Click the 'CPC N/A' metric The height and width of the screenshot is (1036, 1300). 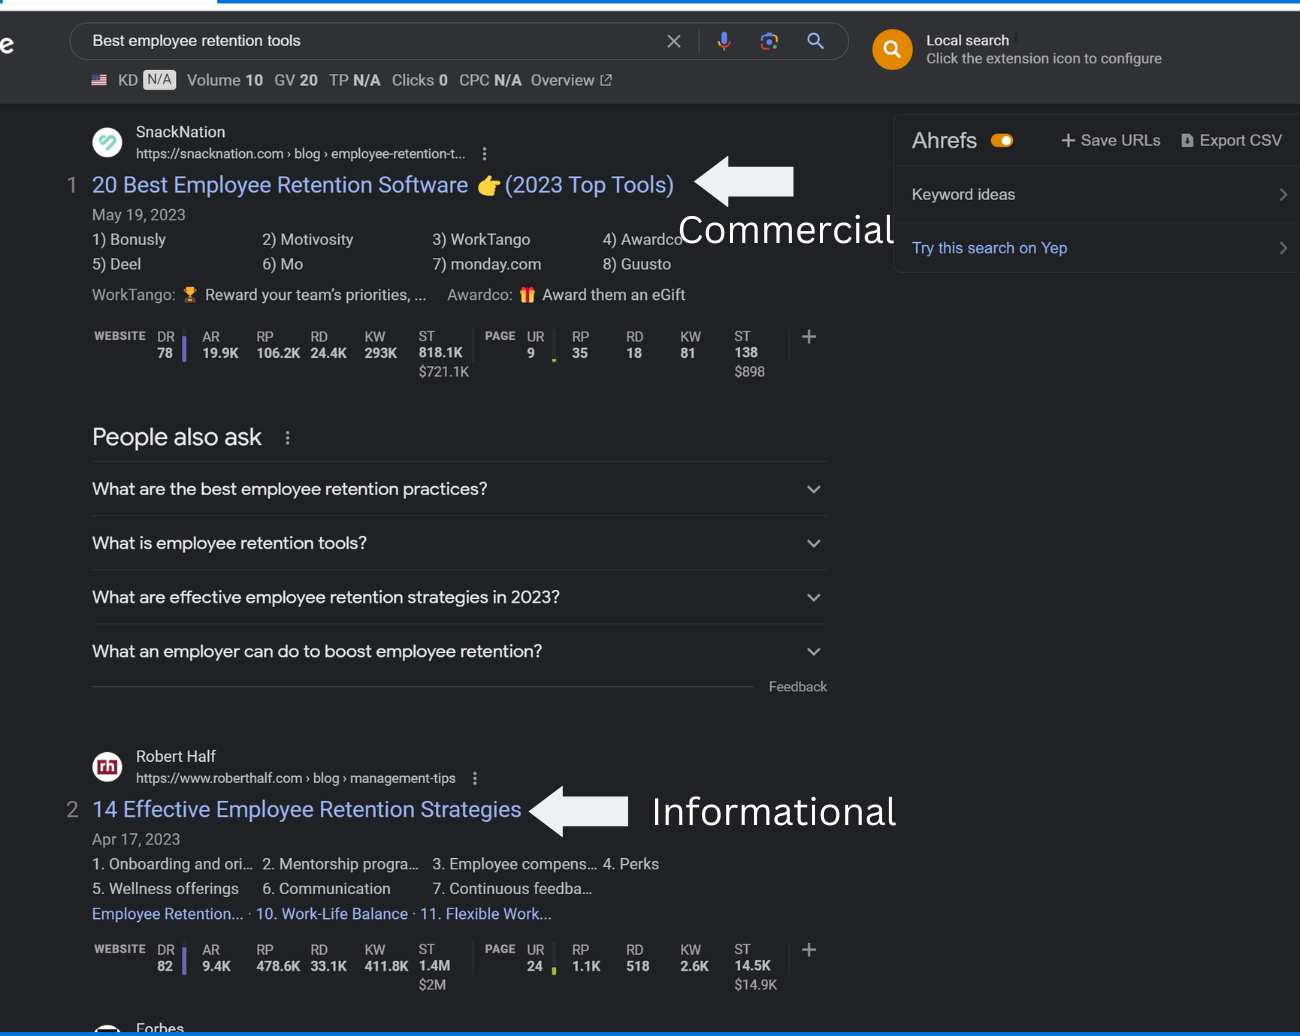(x=490, y=80)
